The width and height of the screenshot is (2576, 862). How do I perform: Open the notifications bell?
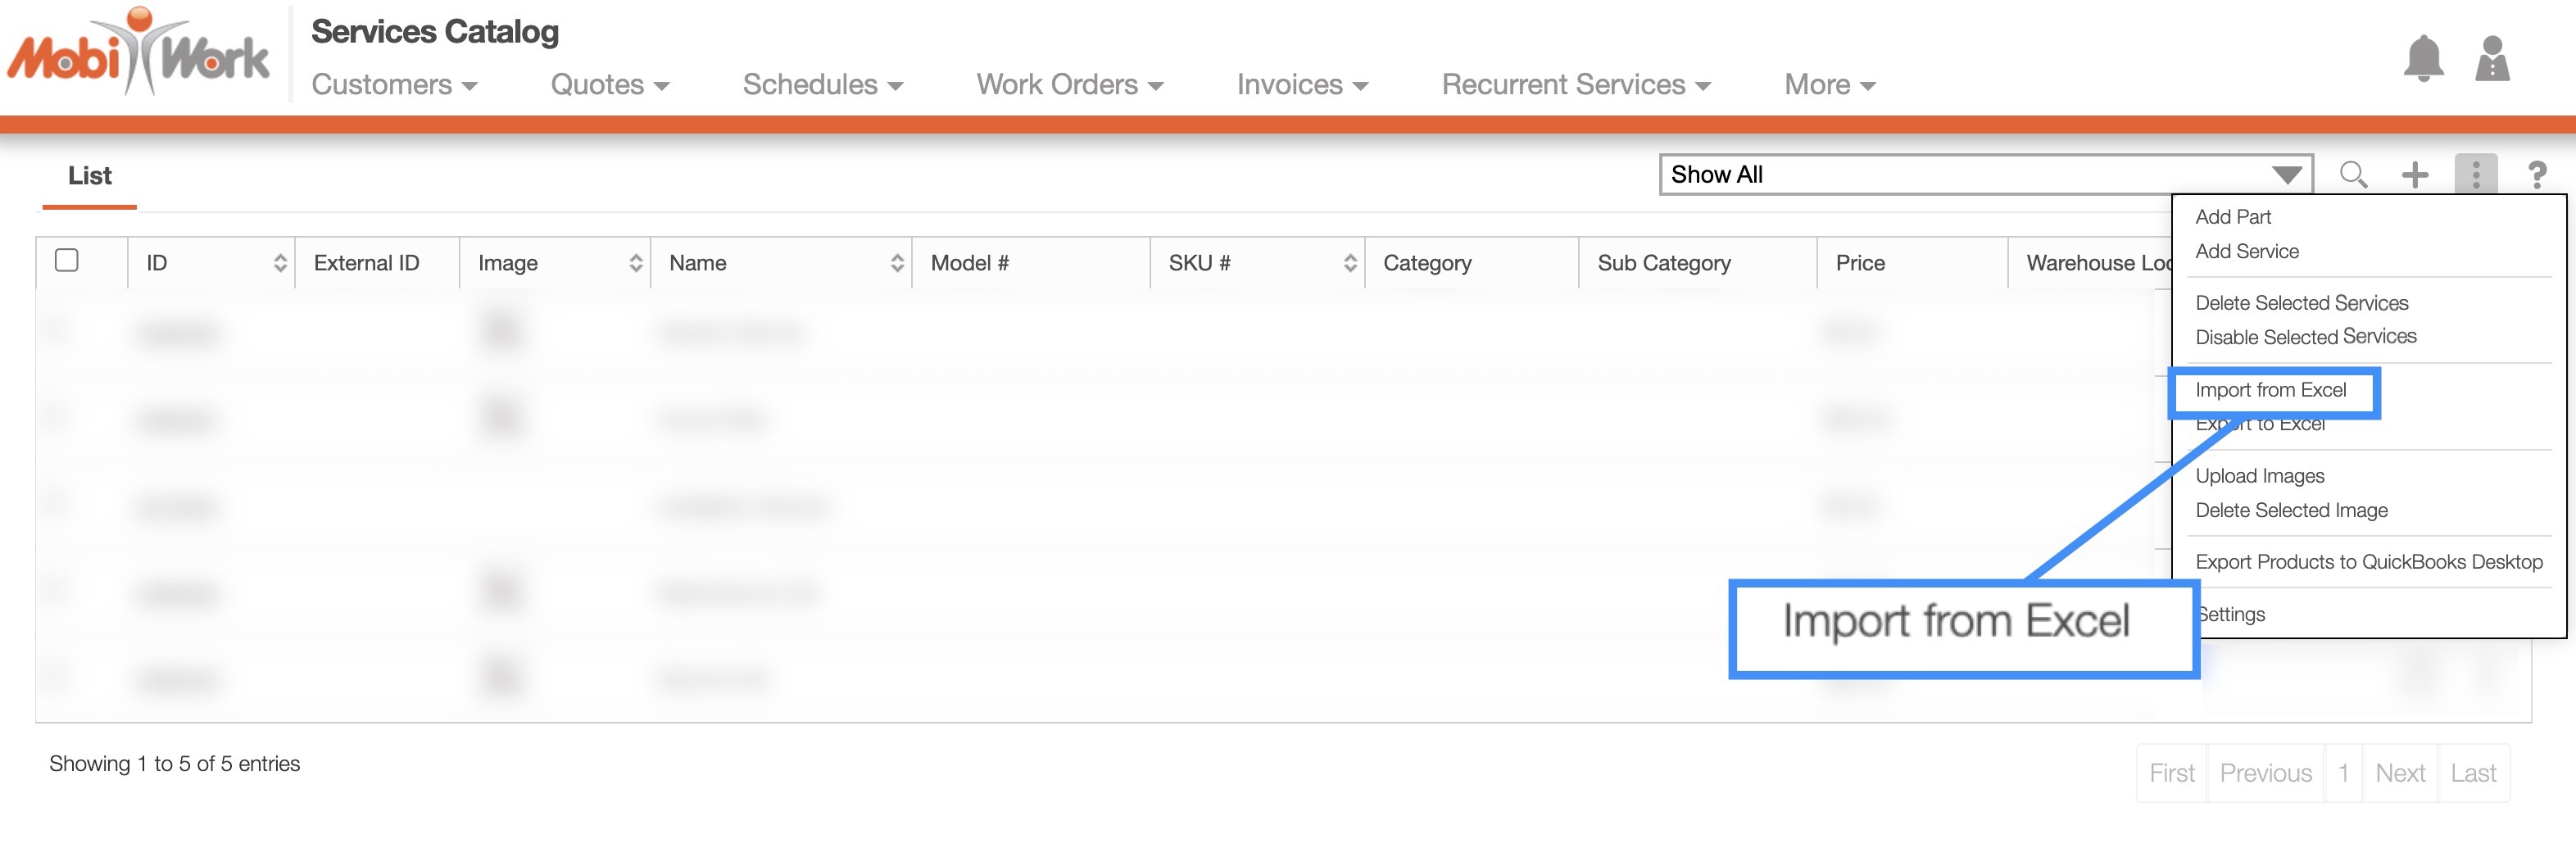2422,58
